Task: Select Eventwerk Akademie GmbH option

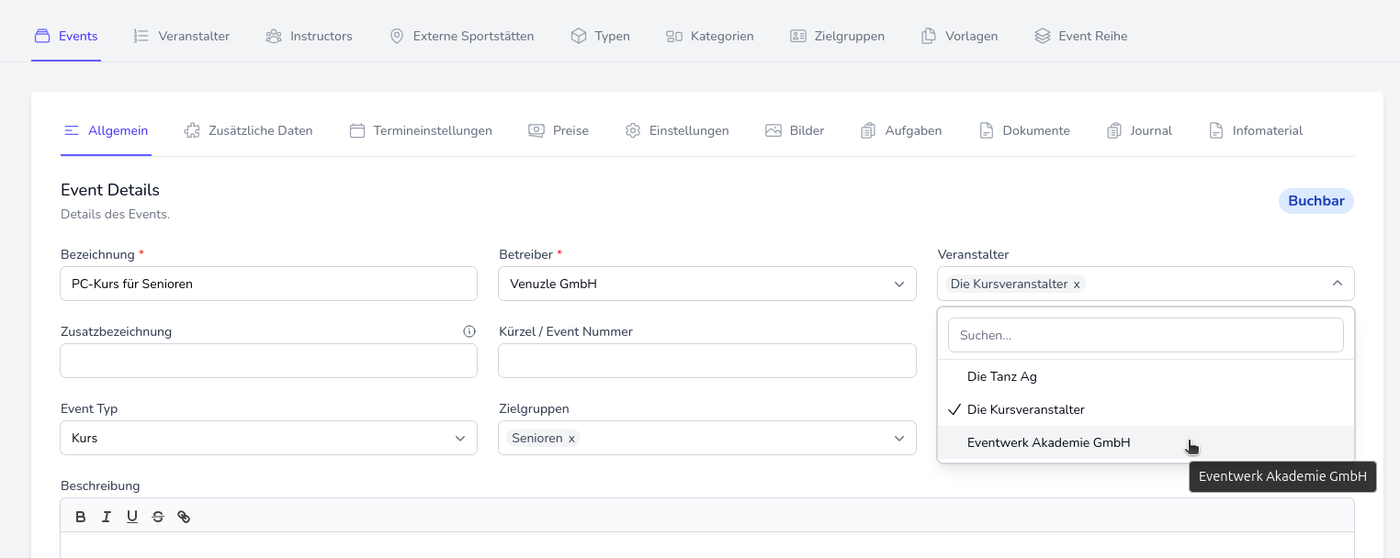Action: coord(1048,443)
